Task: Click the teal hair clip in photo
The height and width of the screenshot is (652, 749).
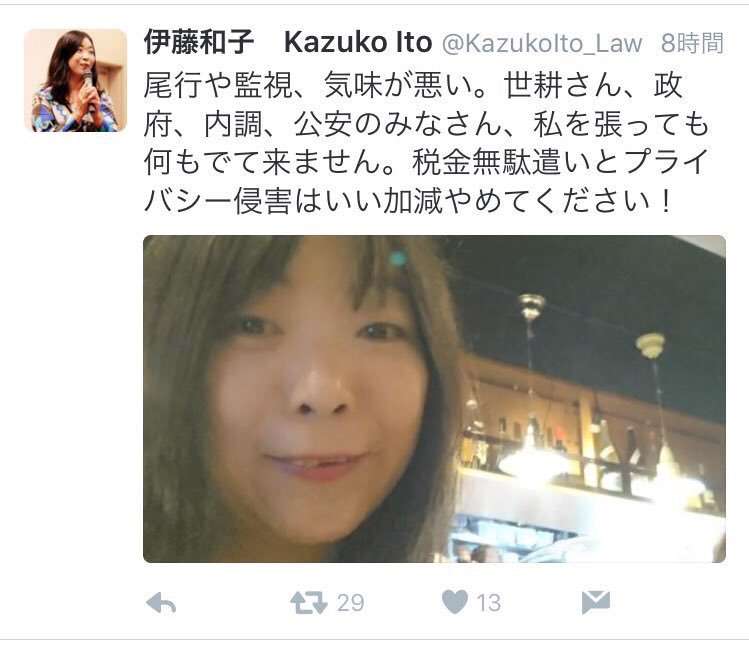Action: coord(397,259)
